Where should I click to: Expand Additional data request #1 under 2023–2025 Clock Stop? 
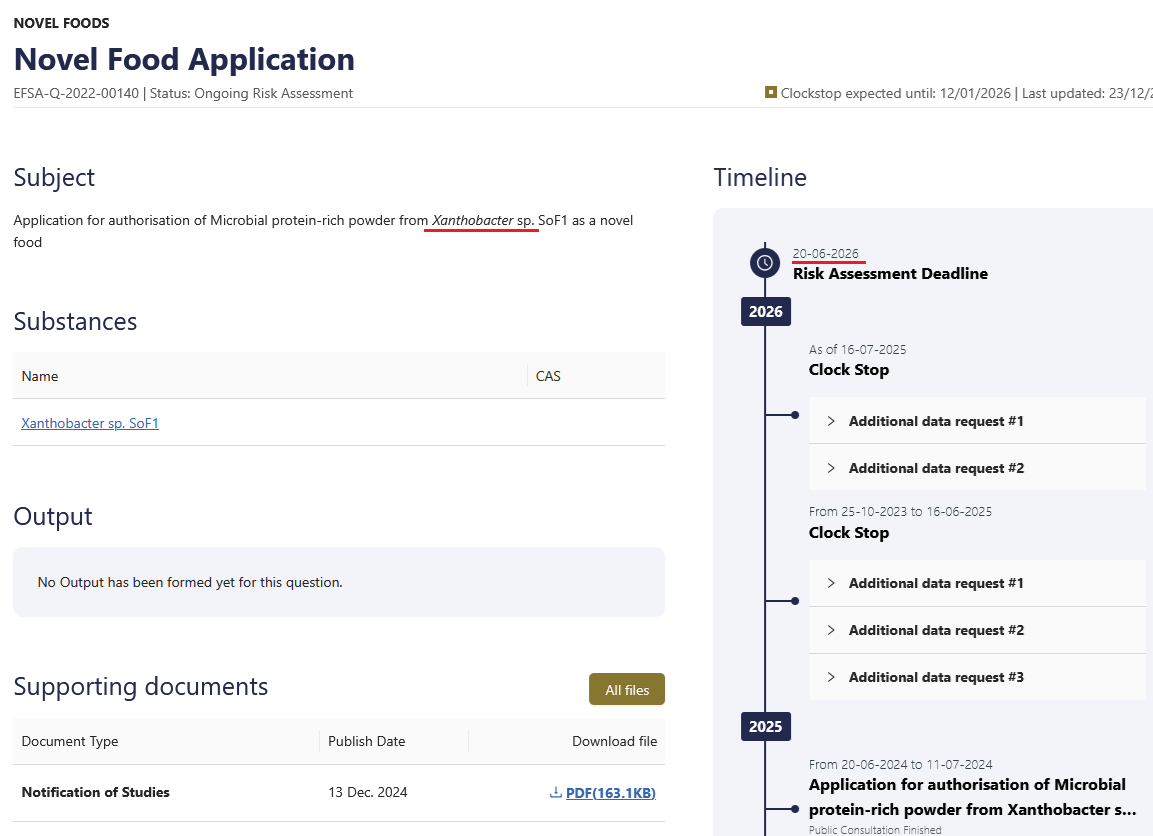click(x=936, y=583)
